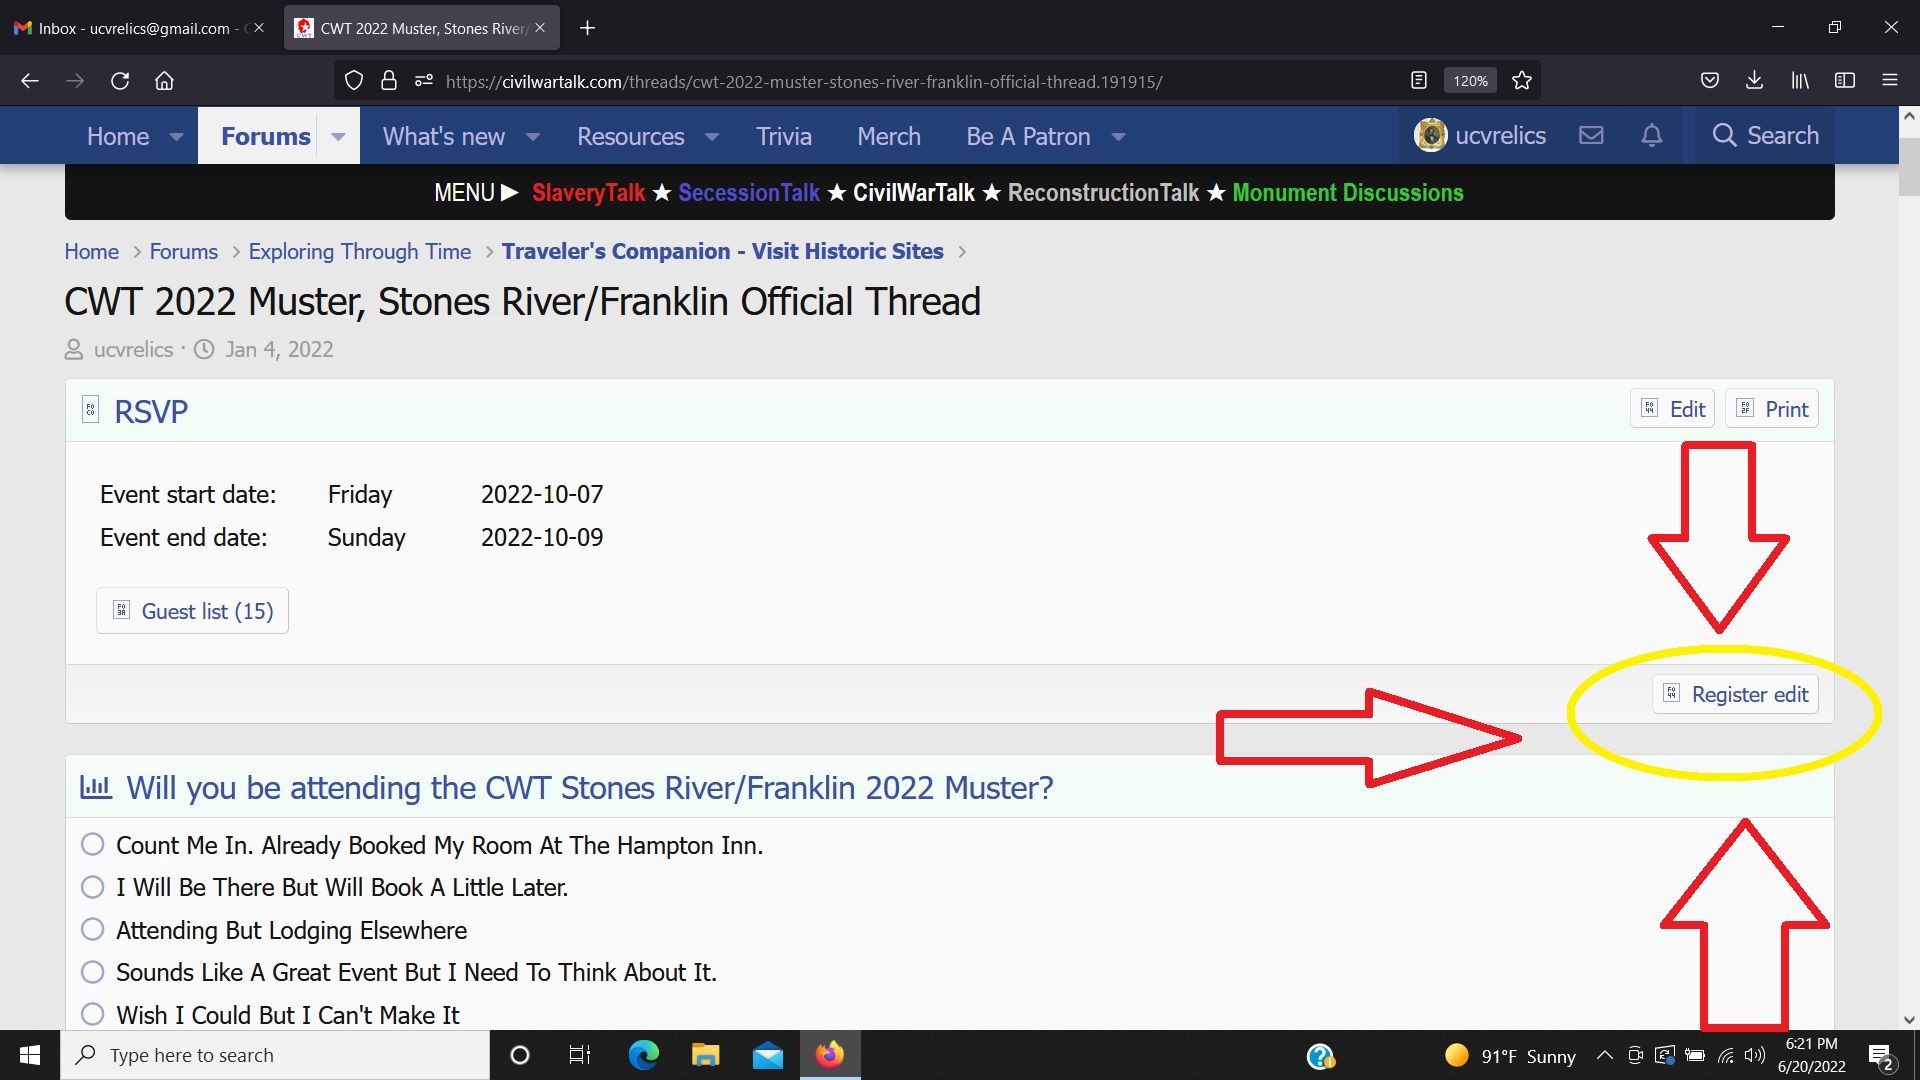Go to the Merch page

(x=889, y=136)
